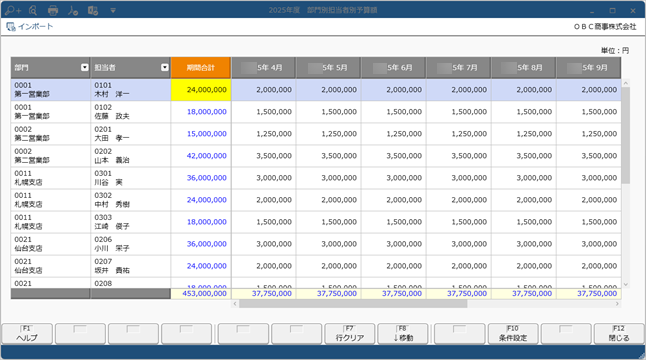Click 4月 value 1,500,000 in 0102 row
This screenshot has height=360, width=646.
264,112
